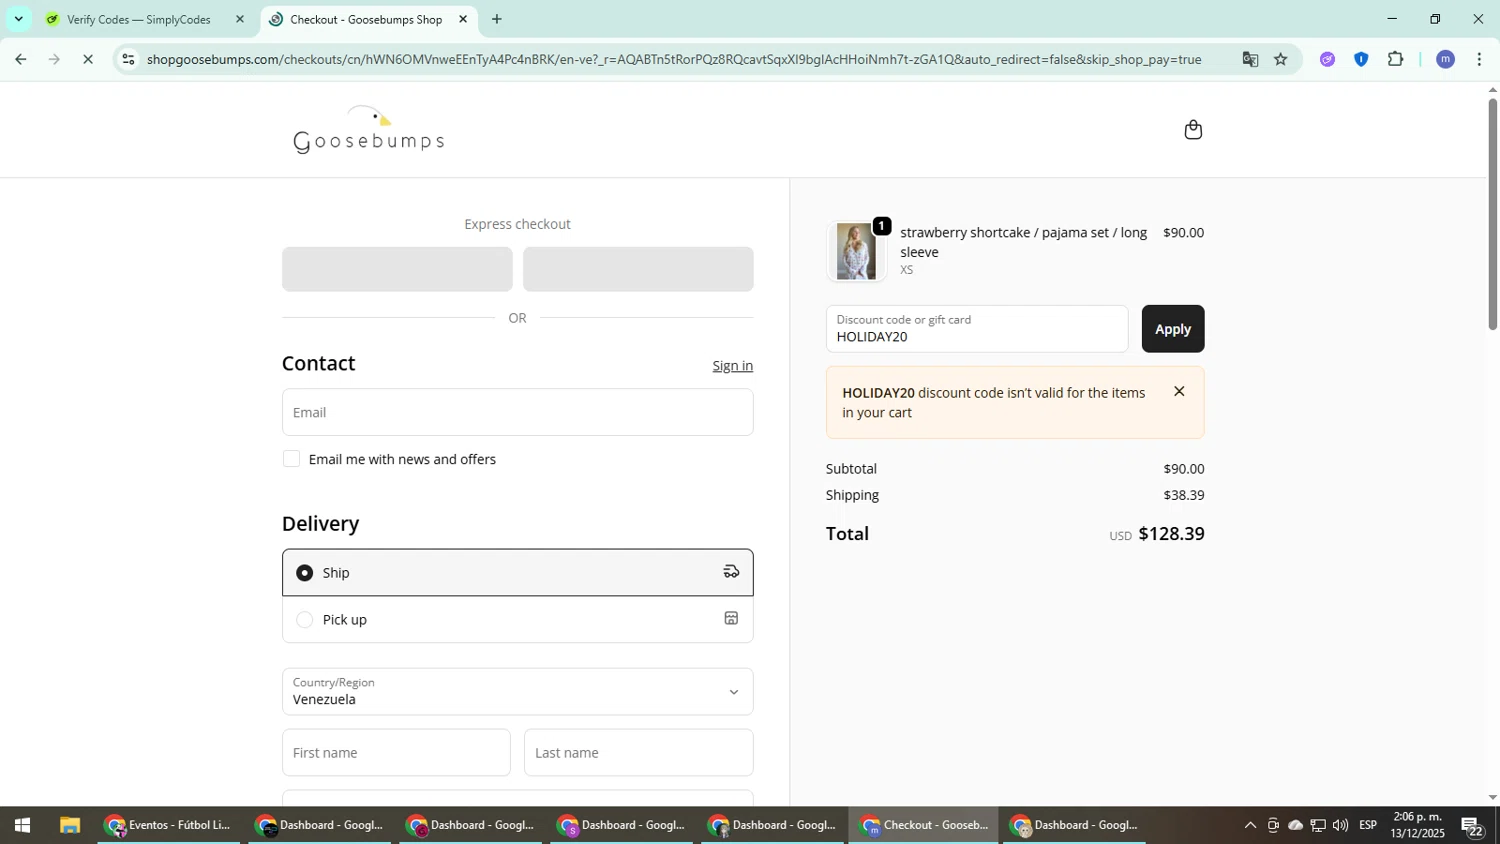Image resolution: width=1500 pixels, height=844 pixels.
Task: Focus the First name field
Action: (x=396, y=752)
